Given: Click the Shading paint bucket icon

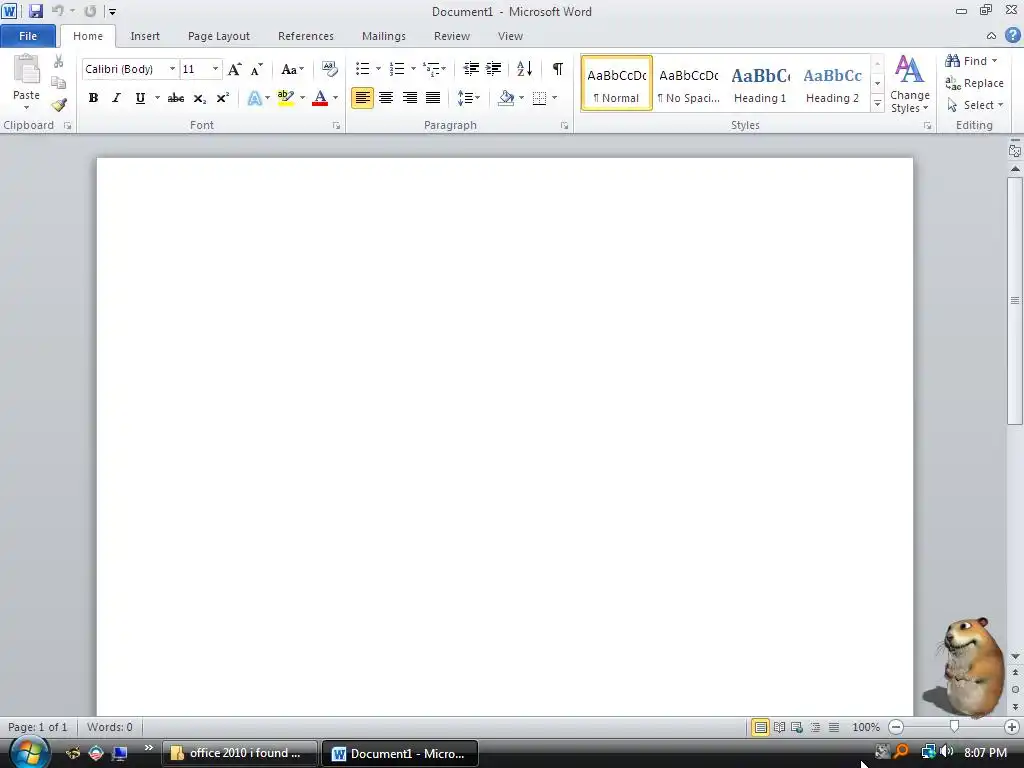Looking at the screenshot, I should [506, 98].
